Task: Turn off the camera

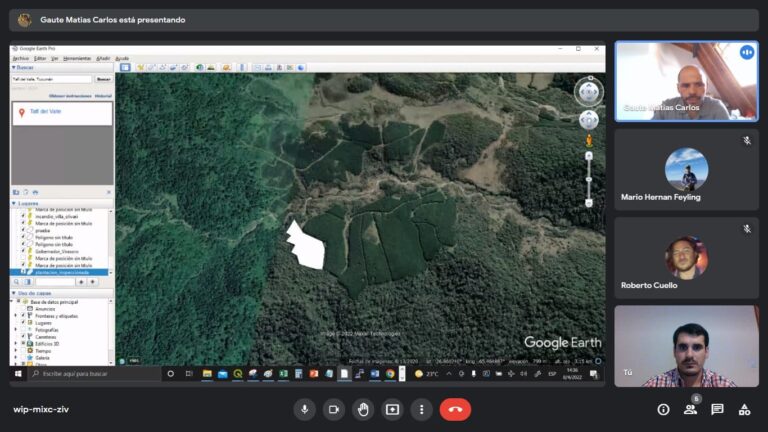Action: (x=334, y=409)
